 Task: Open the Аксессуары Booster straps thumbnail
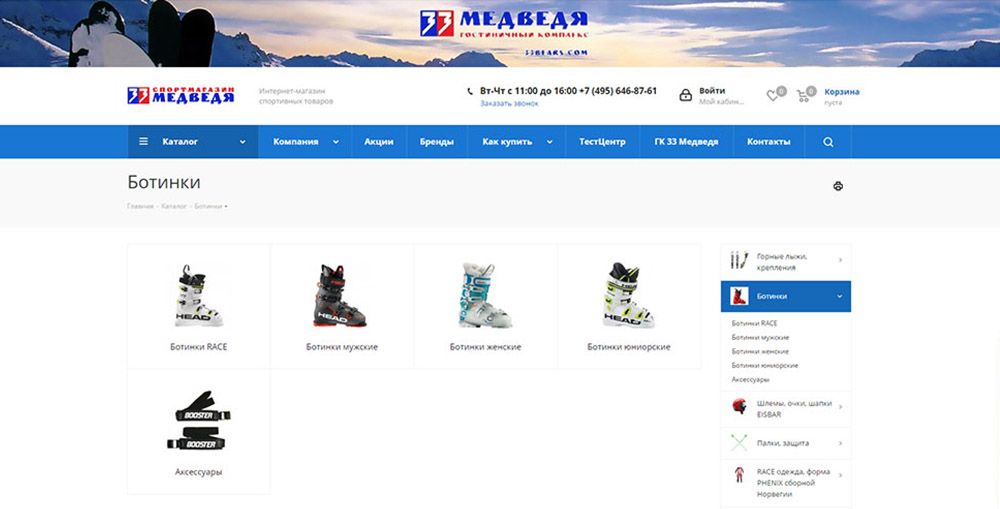[197, 420]
